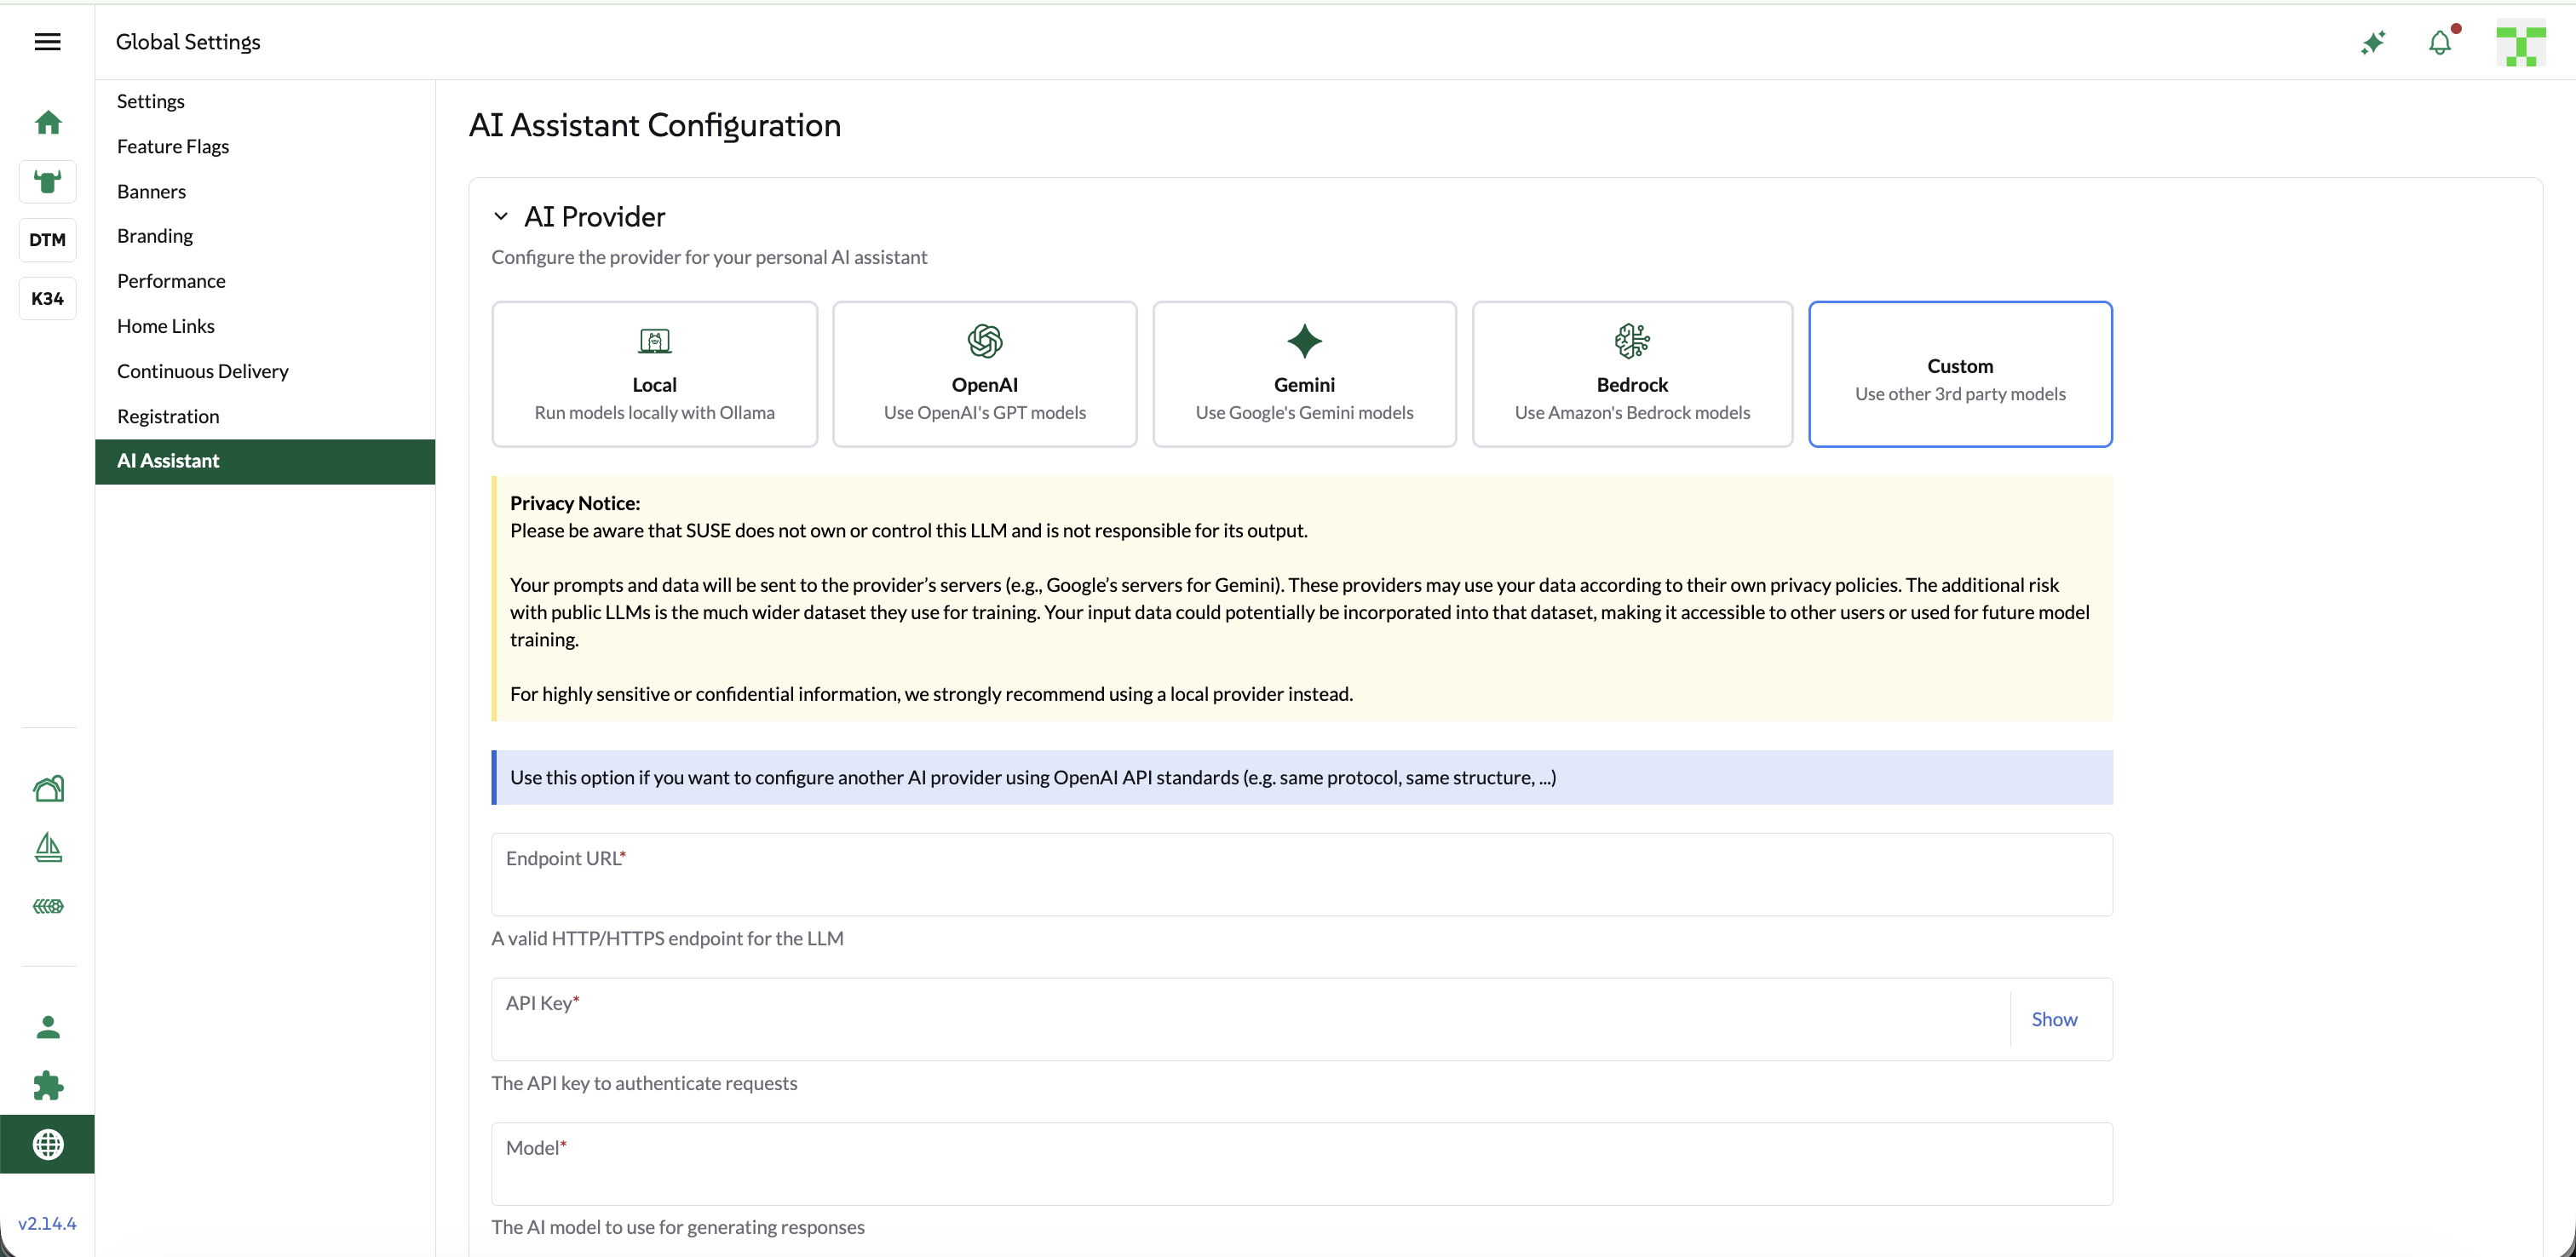Click the Global Settings header title
This screenshot has height=1257, width=2576.
click(x=188, y=41)
